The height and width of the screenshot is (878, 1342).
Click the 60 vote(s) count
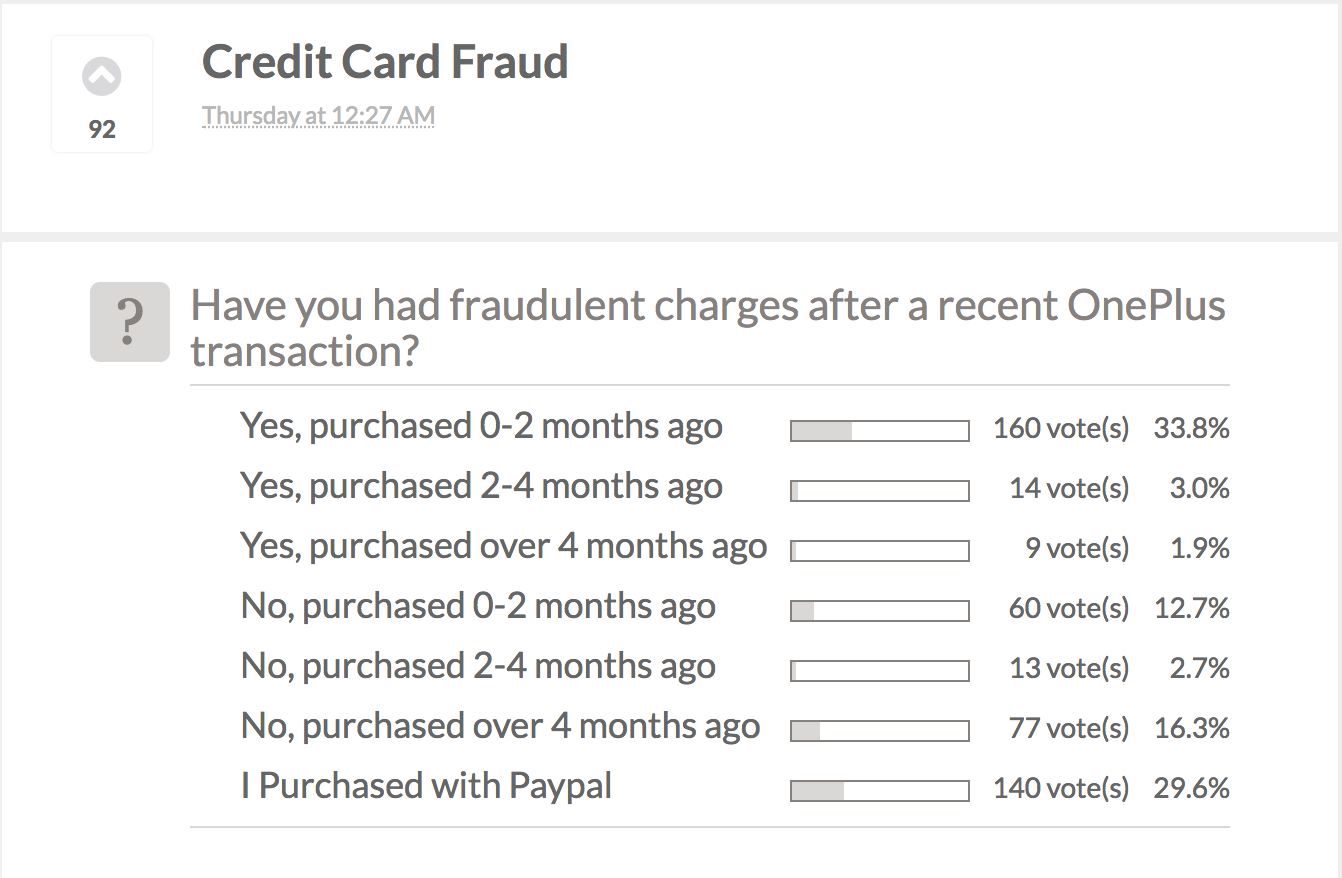pyautogui.click(x=1068, y=609)
